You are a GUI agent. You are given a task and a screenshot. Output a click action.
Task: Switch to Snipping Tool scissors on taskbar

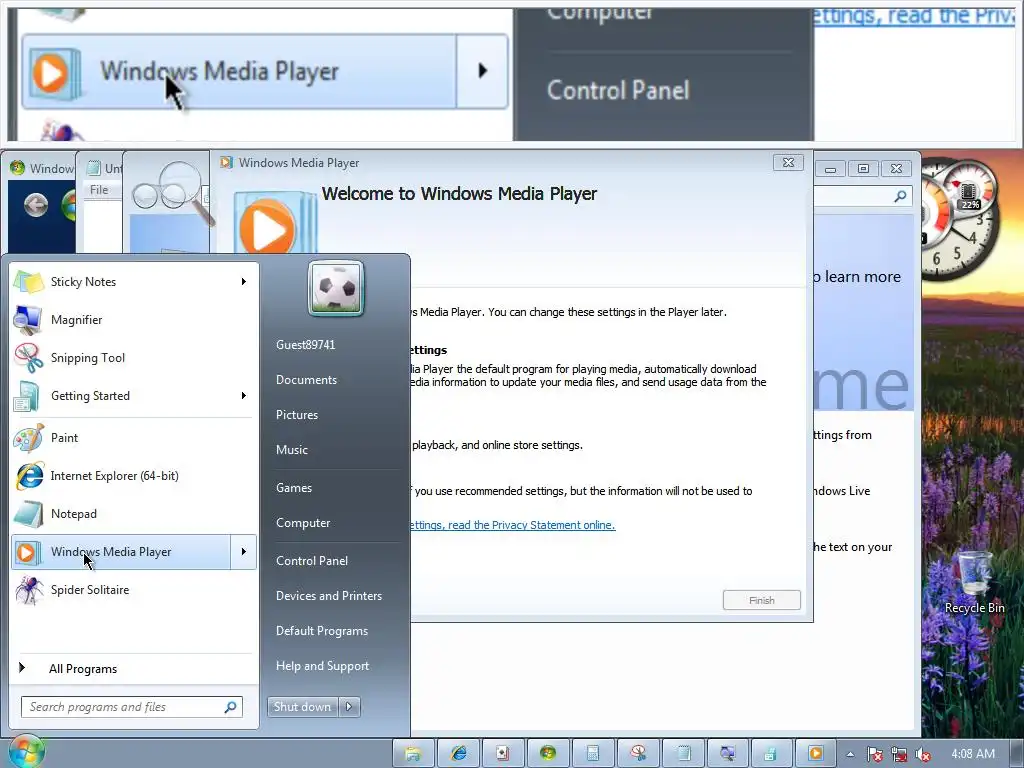[638, 754]
